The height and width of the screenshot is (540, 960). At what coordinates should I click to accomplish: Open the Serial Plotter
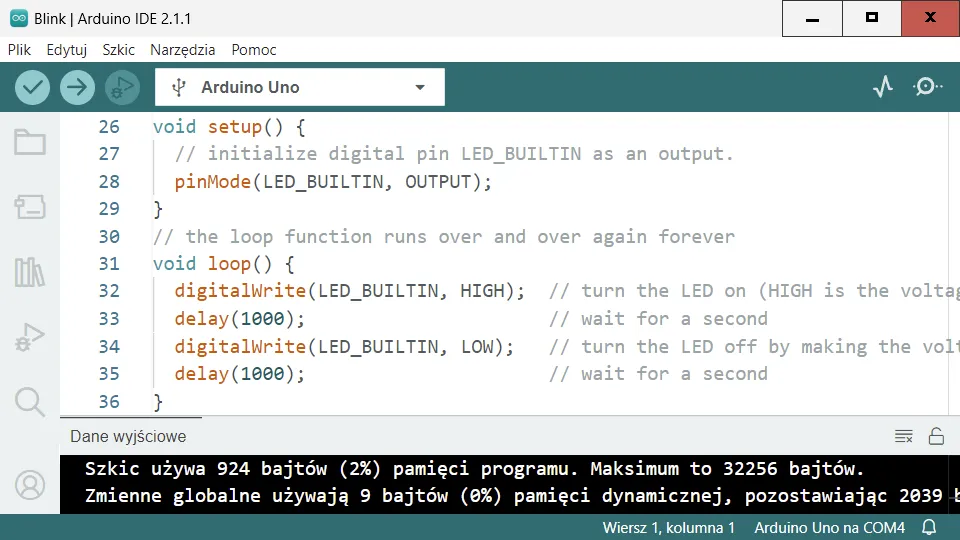point(883,87)
